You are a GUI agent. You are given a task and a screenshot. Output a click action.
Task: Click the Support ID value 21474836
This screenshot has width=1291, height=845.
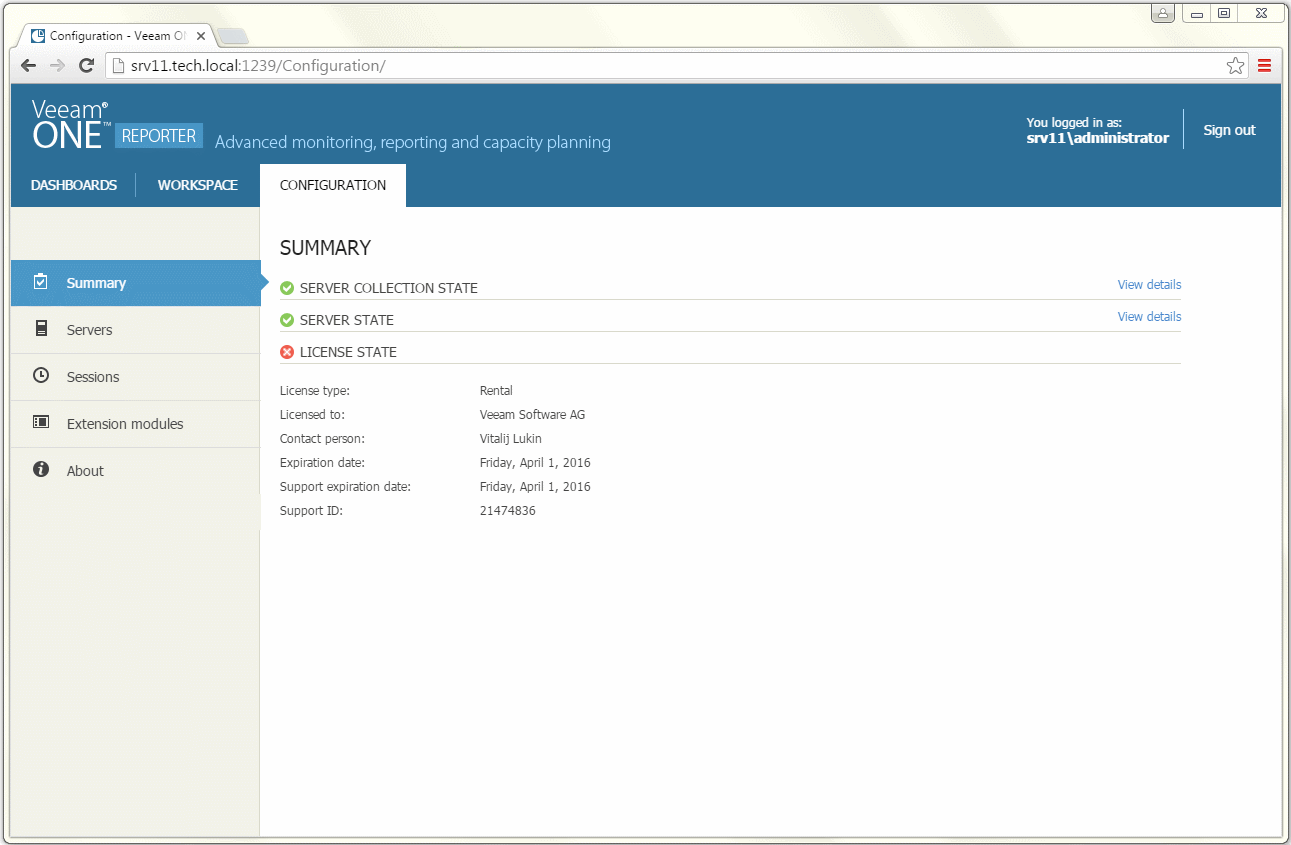[x=507, y=511]
